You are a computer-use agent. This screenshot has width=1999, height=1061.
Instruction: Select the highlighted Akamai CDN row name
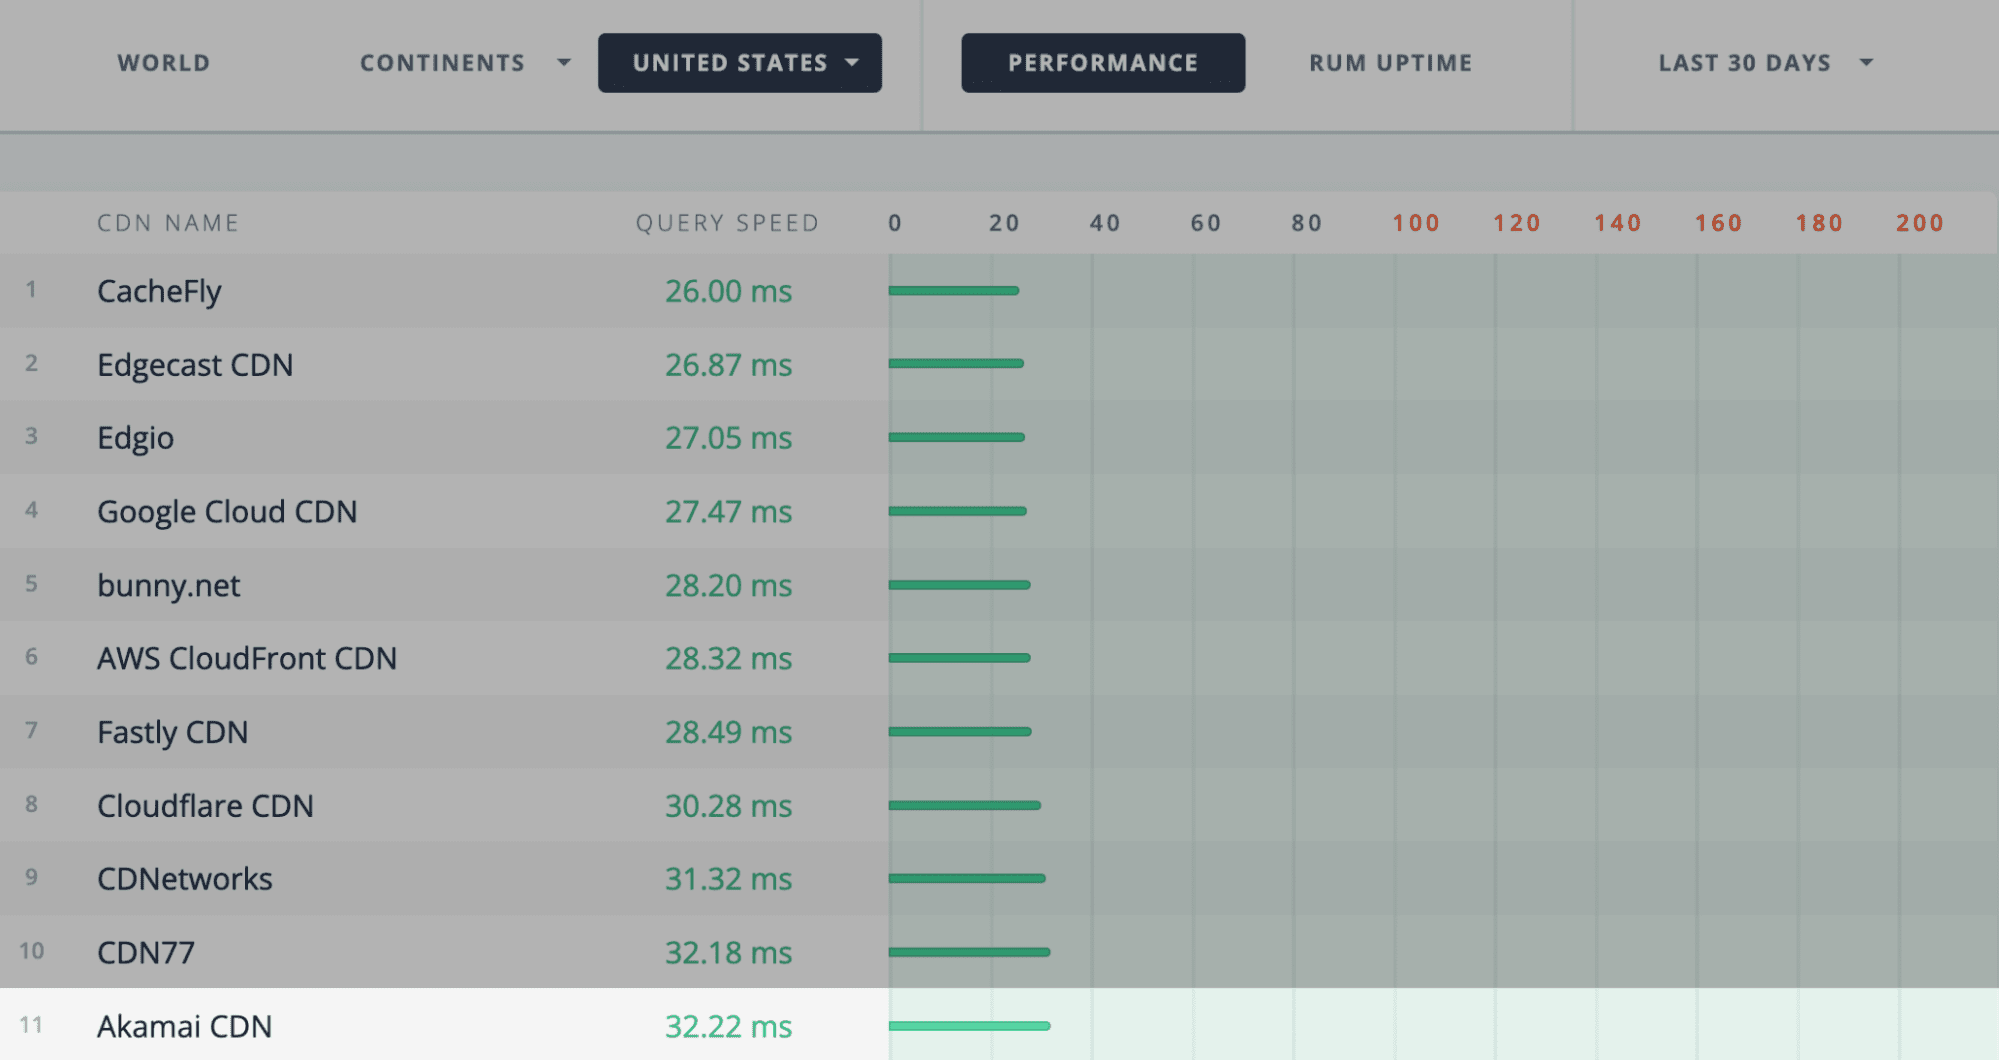[x=184, y=1027]
